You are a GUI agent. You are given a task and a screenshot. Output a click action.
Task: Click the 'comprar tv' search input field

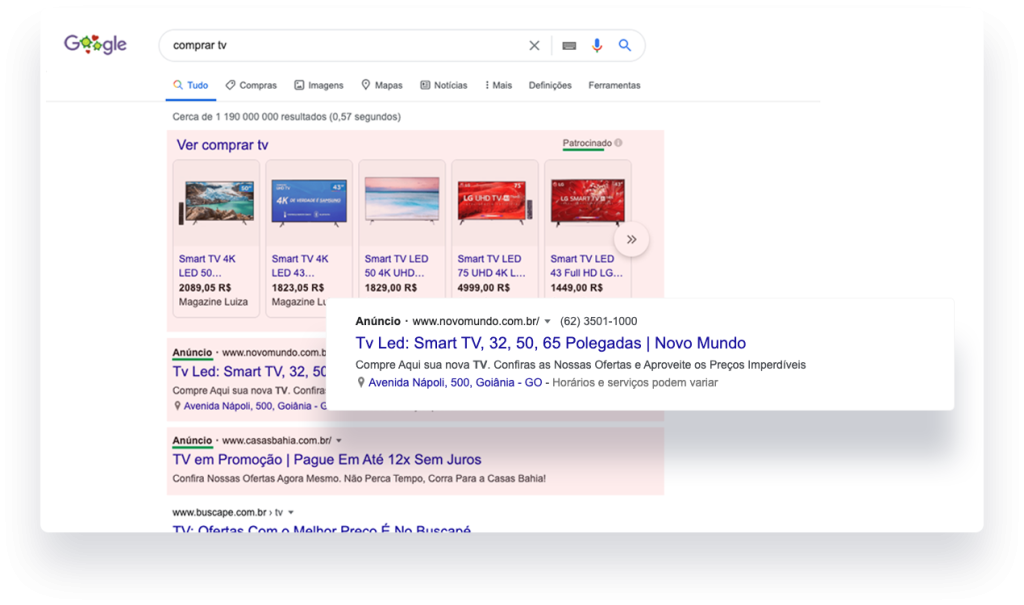340,45
